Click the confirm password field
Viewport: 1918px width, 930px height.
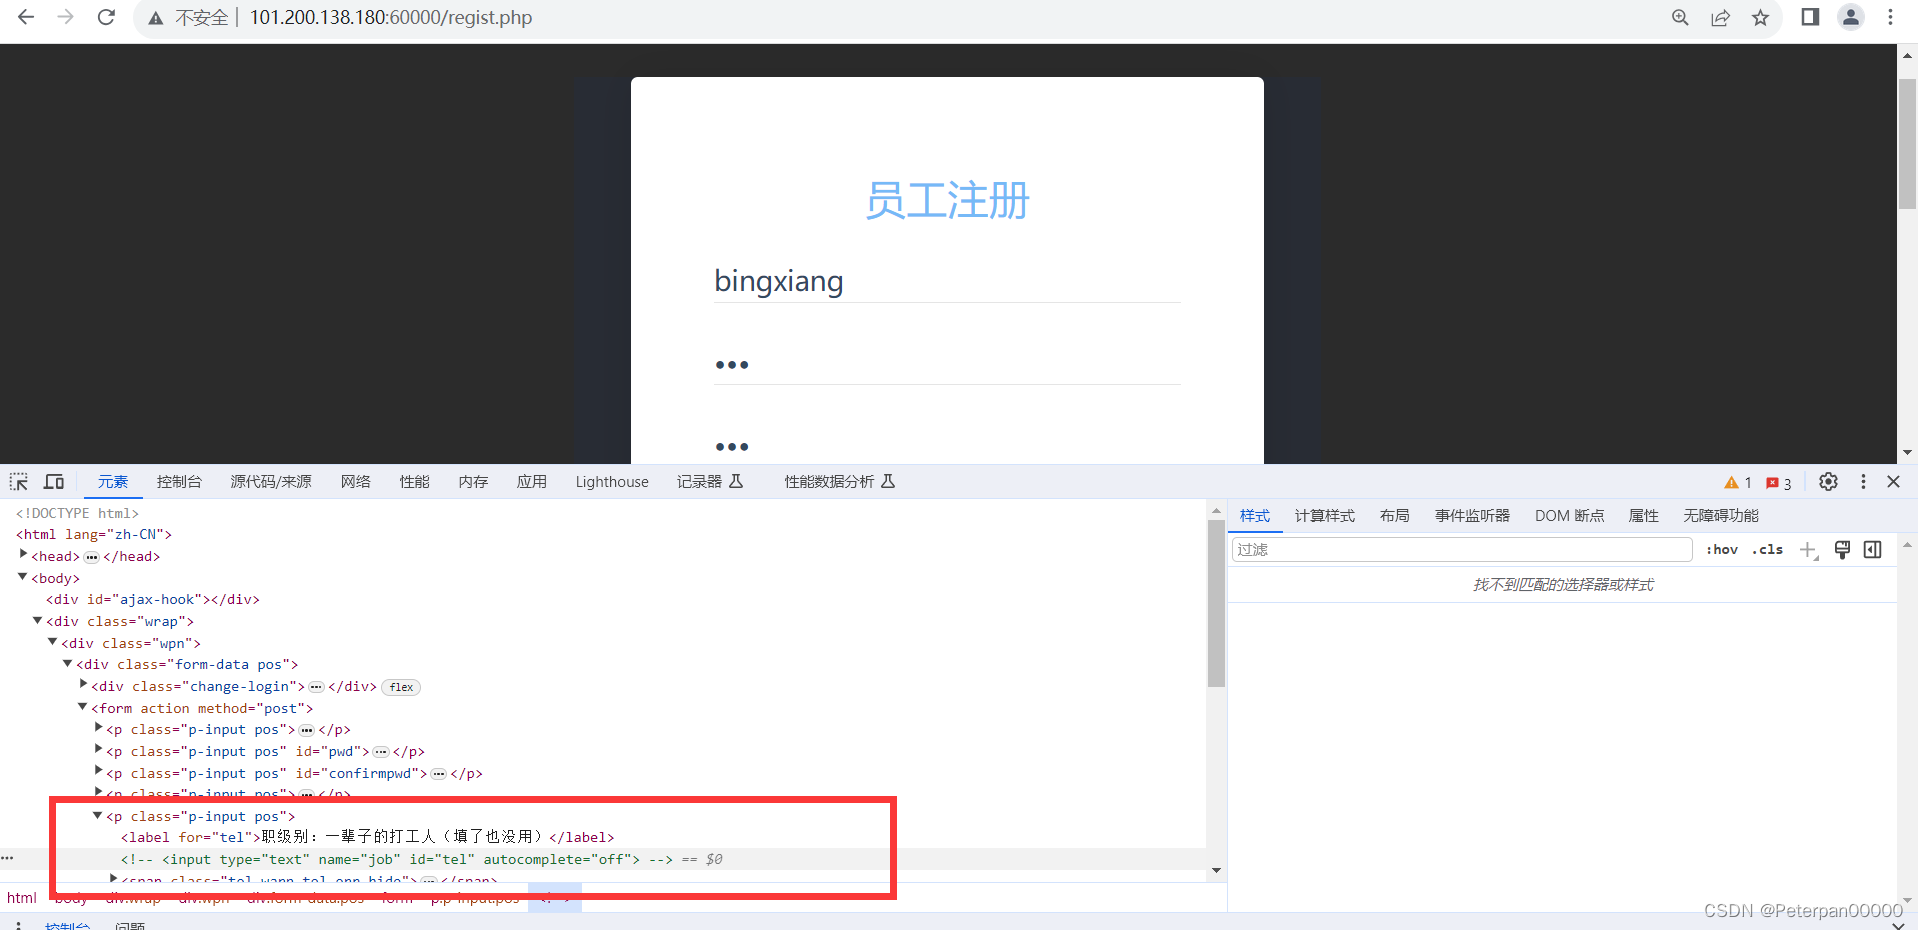click(947, 446)
